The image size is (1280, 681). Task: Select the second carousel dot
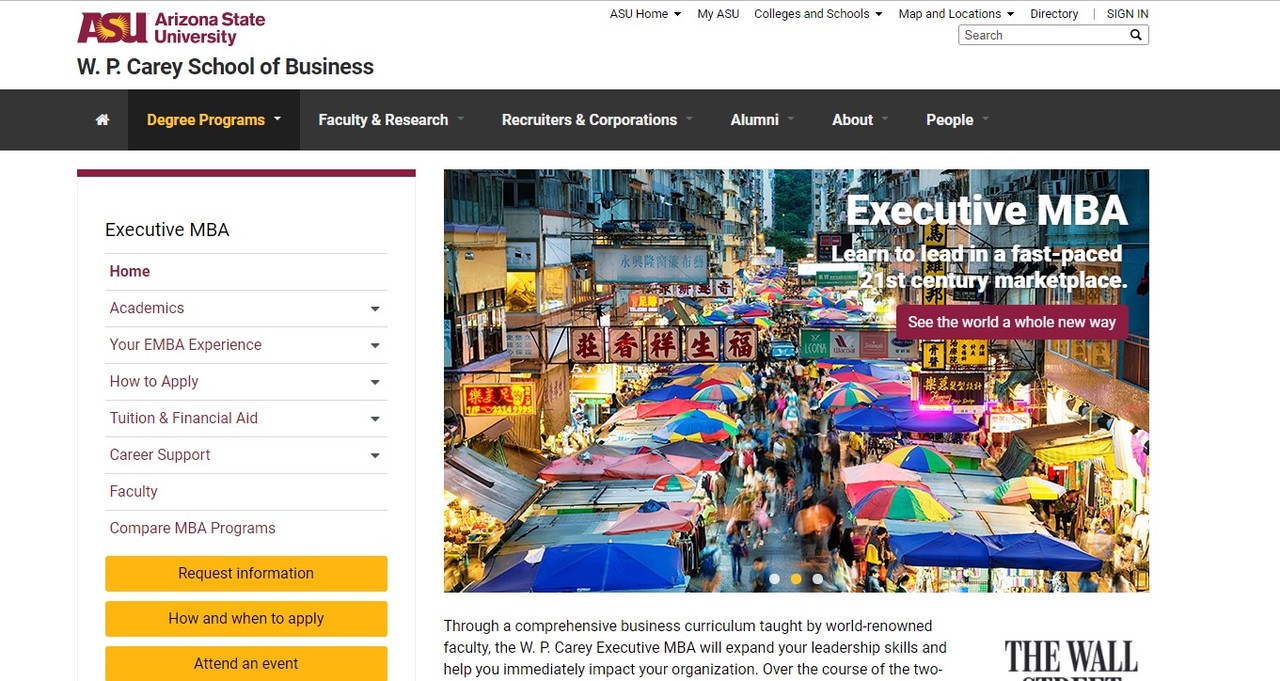tap(796, 578)
